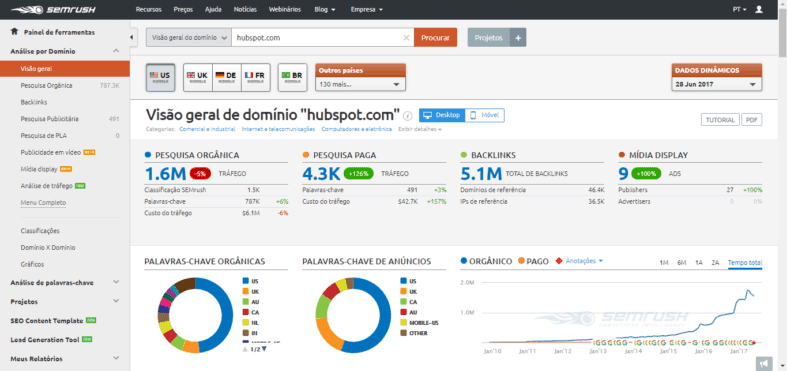The image size is (787, 371).
Task: Open Webinários in top menu
Action: (x=285, y=10)
